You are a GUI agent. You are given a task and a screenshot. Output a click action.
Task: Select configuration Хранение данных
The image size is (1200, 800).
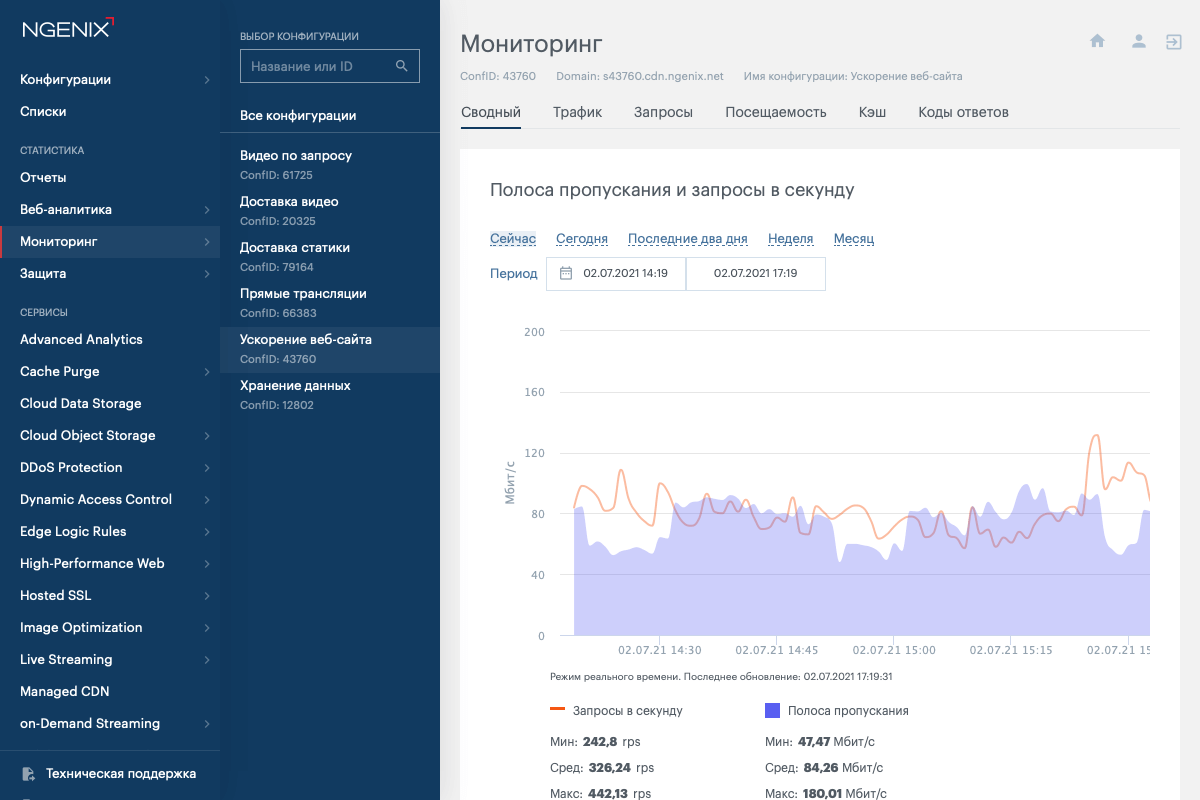tap(330, 395)
